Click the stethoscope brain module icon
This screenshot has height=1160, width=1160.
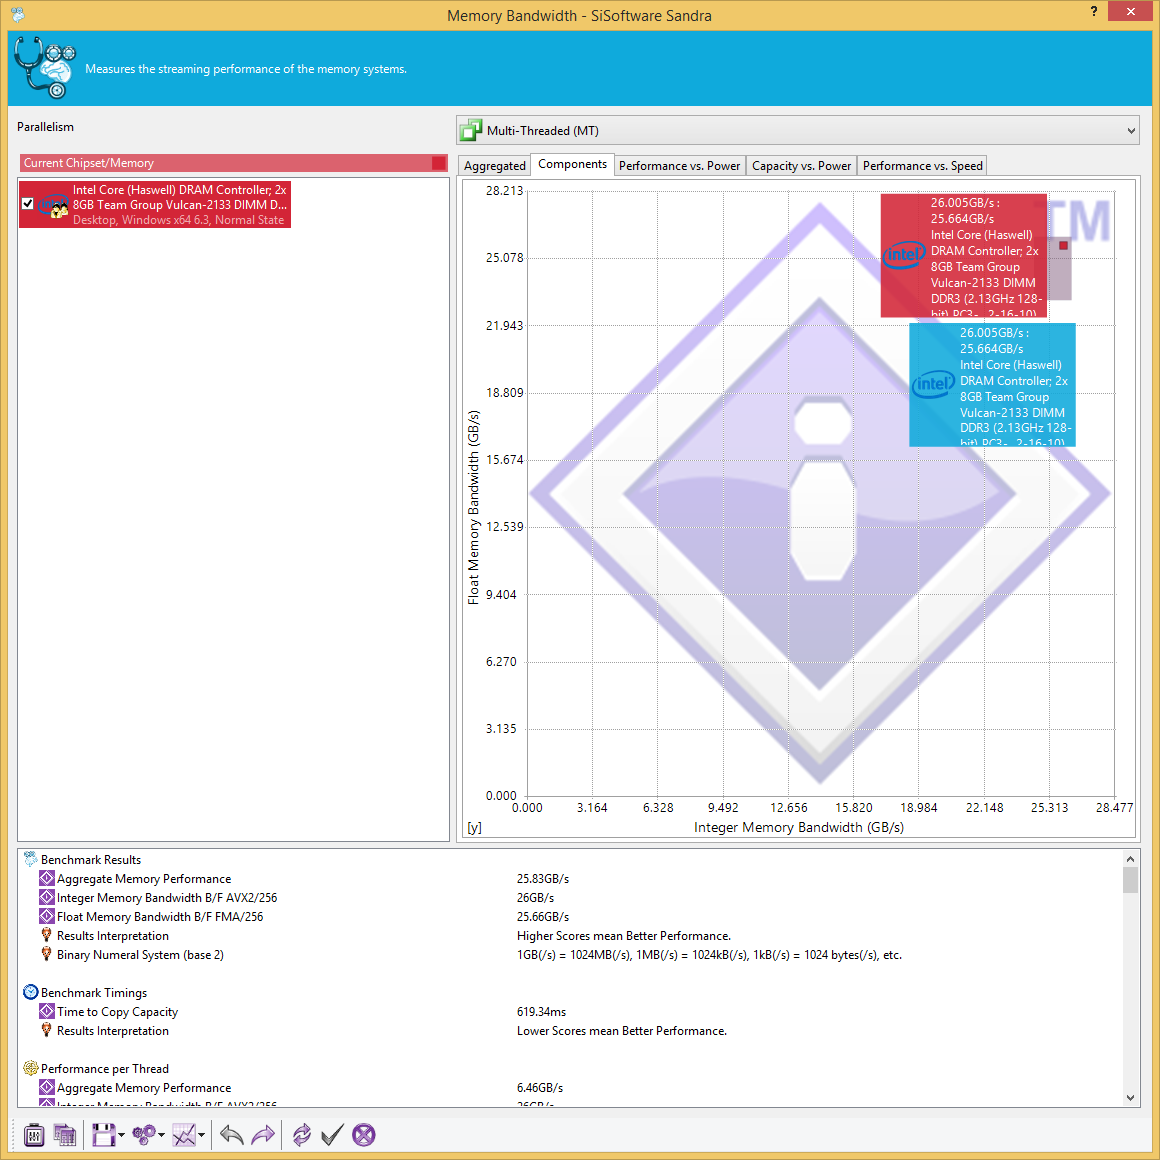click(x=44, y=67)
